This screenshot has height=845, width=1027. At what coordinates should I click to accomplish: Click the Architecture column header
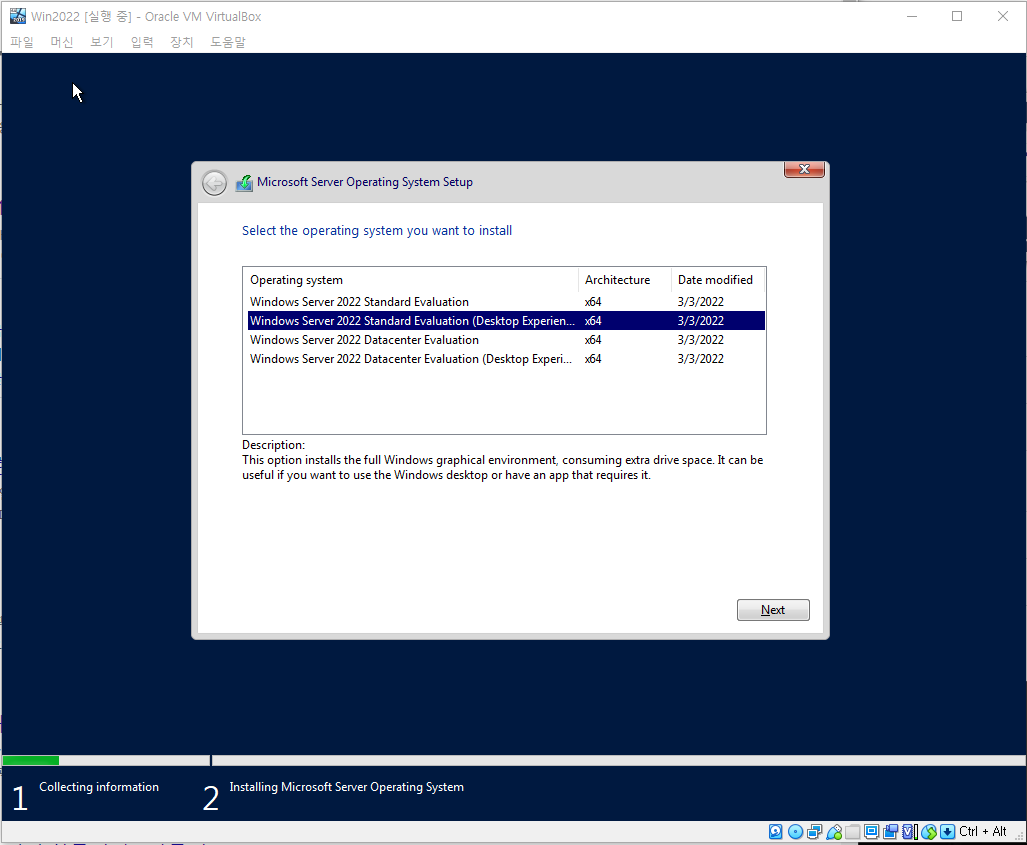(625, 280)
